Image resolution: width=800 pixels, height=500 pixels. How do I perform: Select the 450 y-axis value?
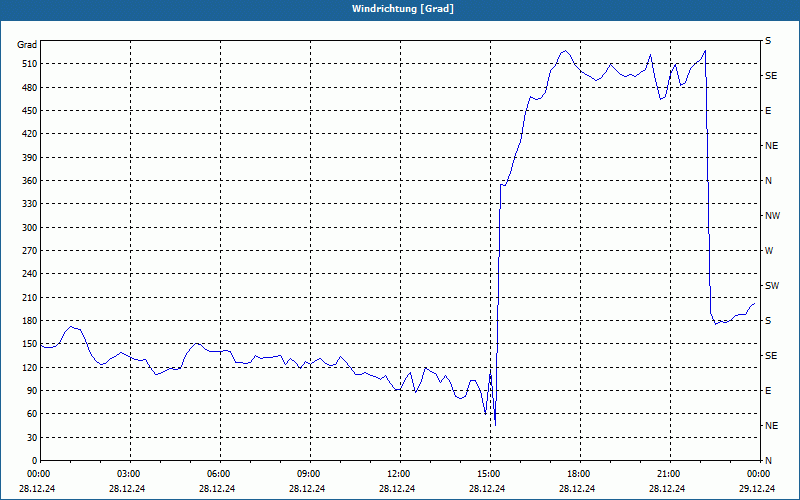click(29, 111)
